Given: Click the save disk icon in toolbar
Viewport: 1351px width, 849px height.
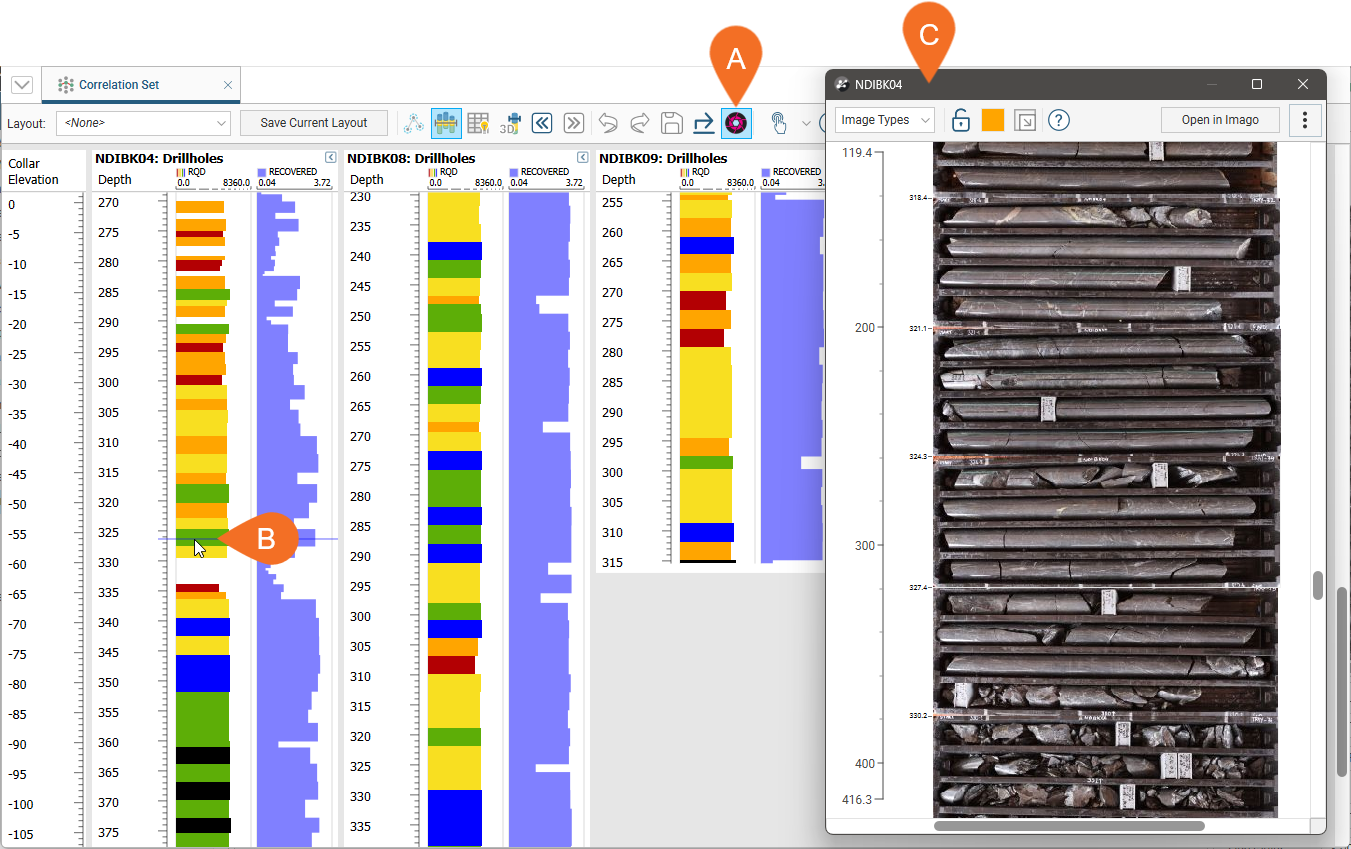Looking at the screenshot, I should [672, 123].
